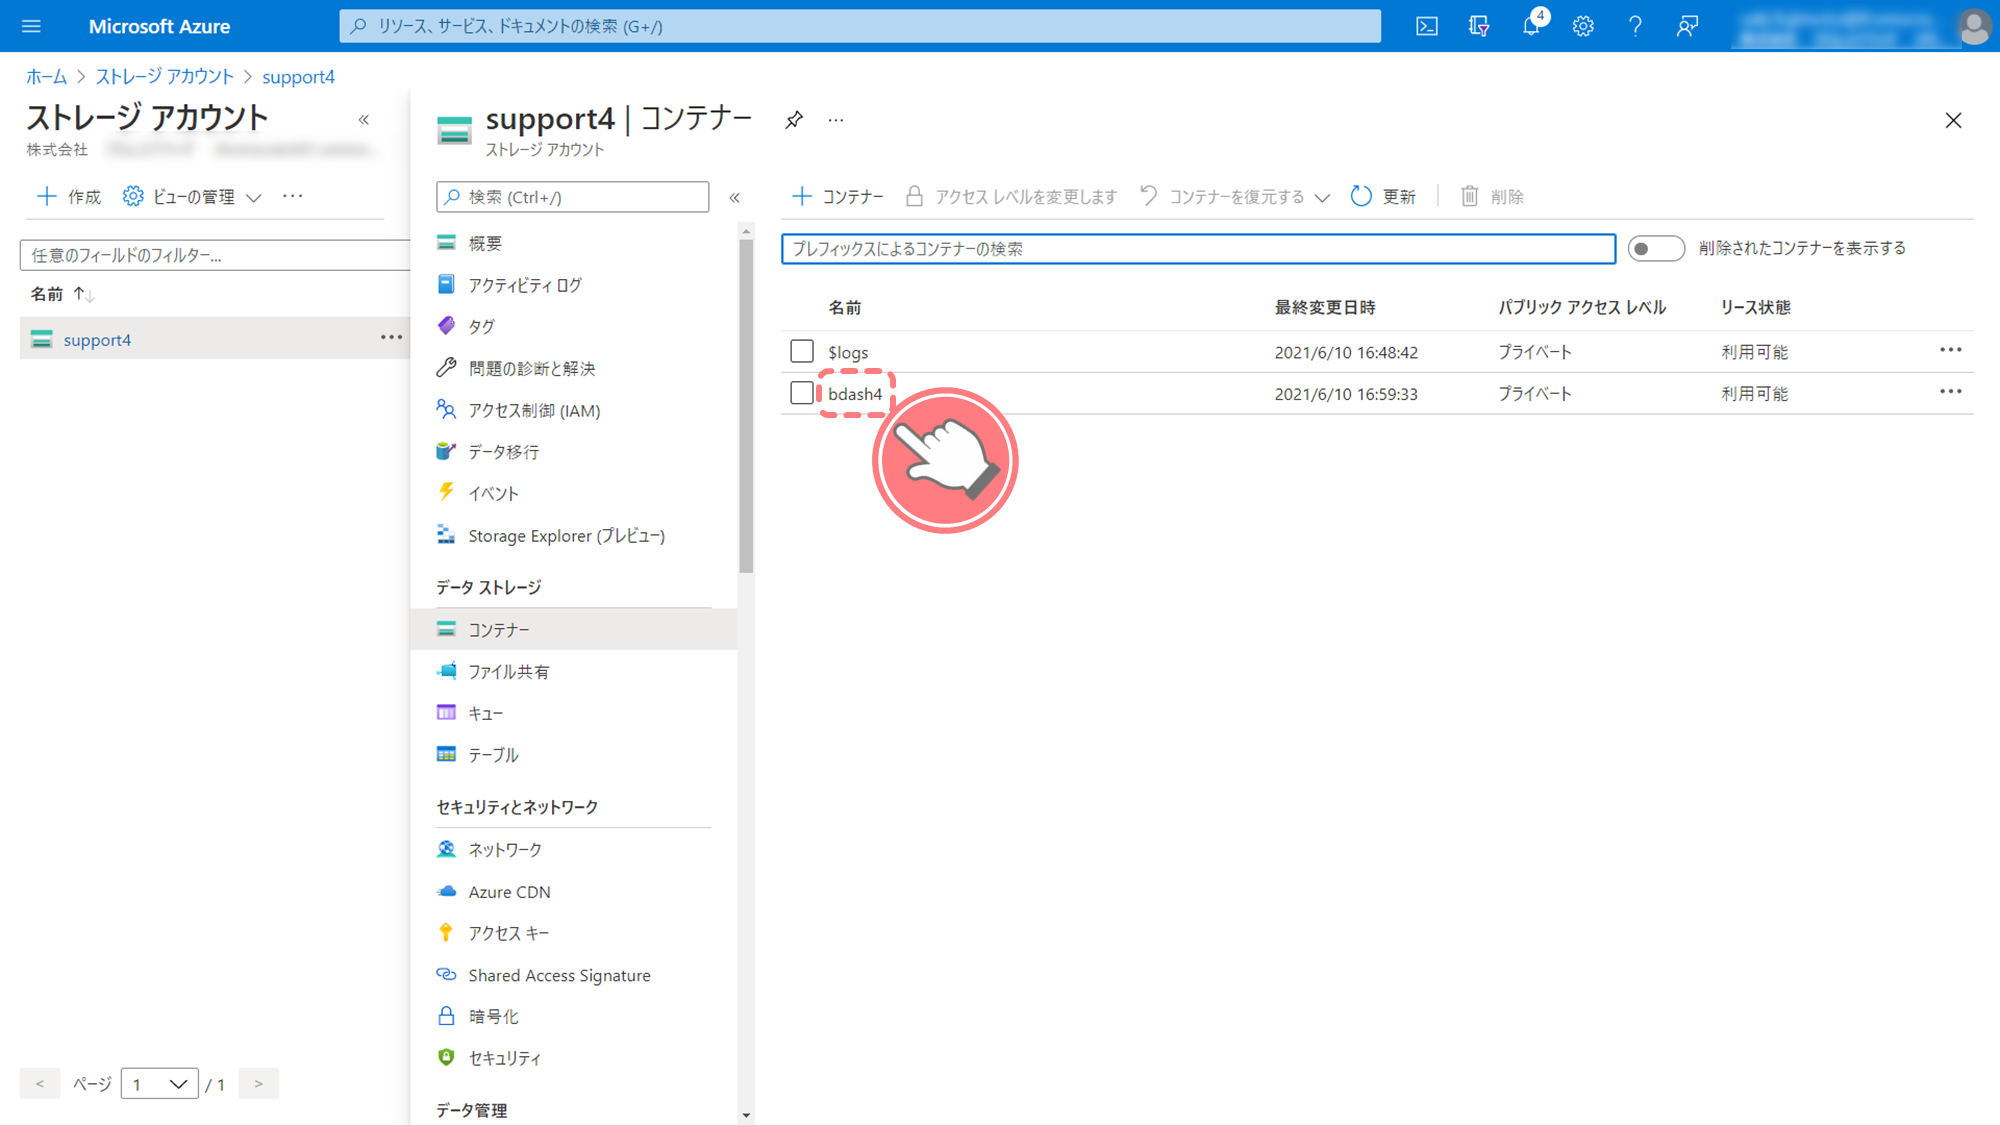Select support4 in the storage account list
Screen dimensions: 2000x1125
97,340
